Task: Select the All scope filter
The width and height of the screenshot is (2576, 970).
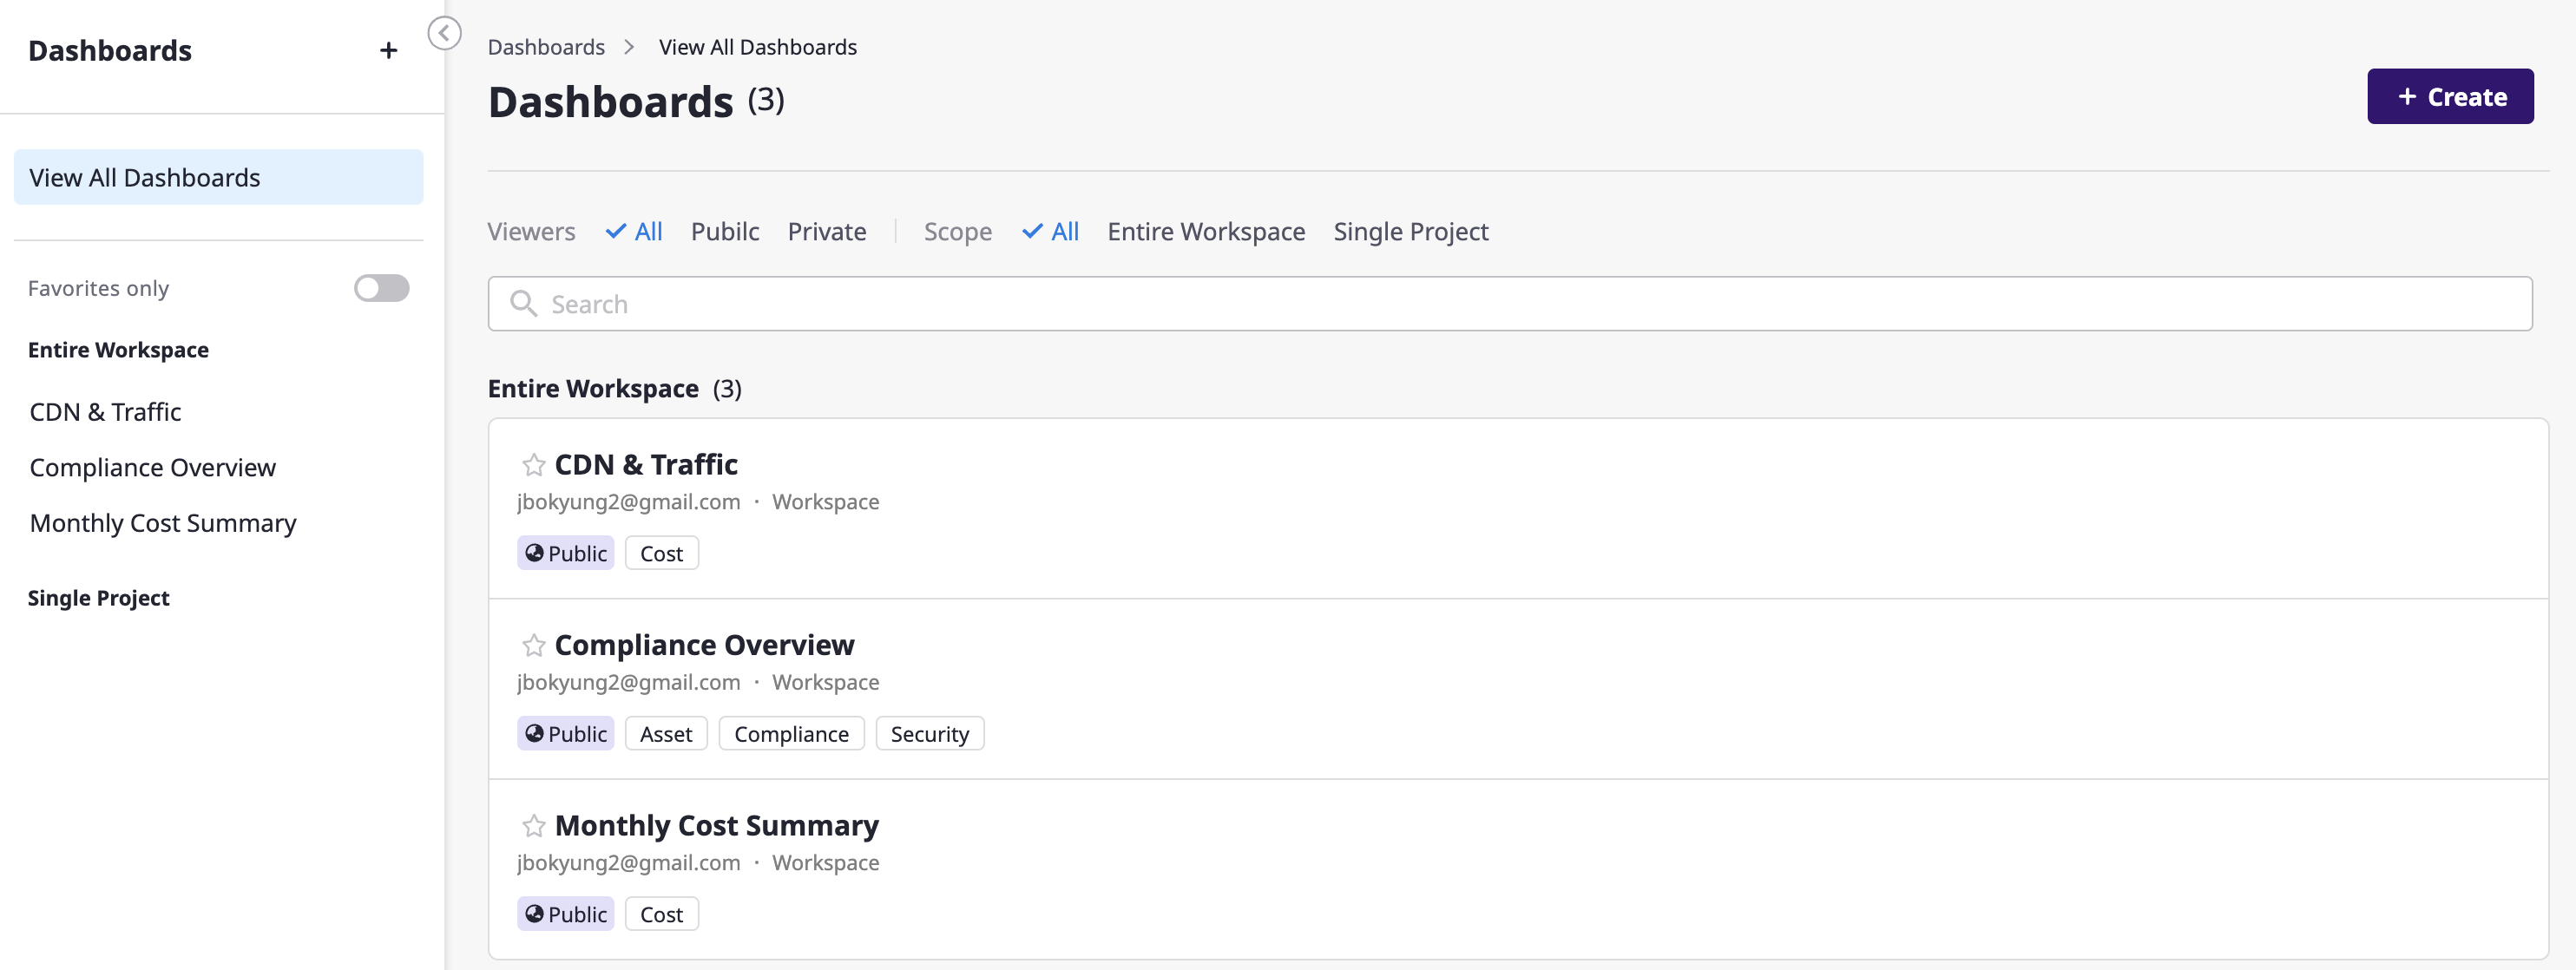Action: click(1050, 232)
